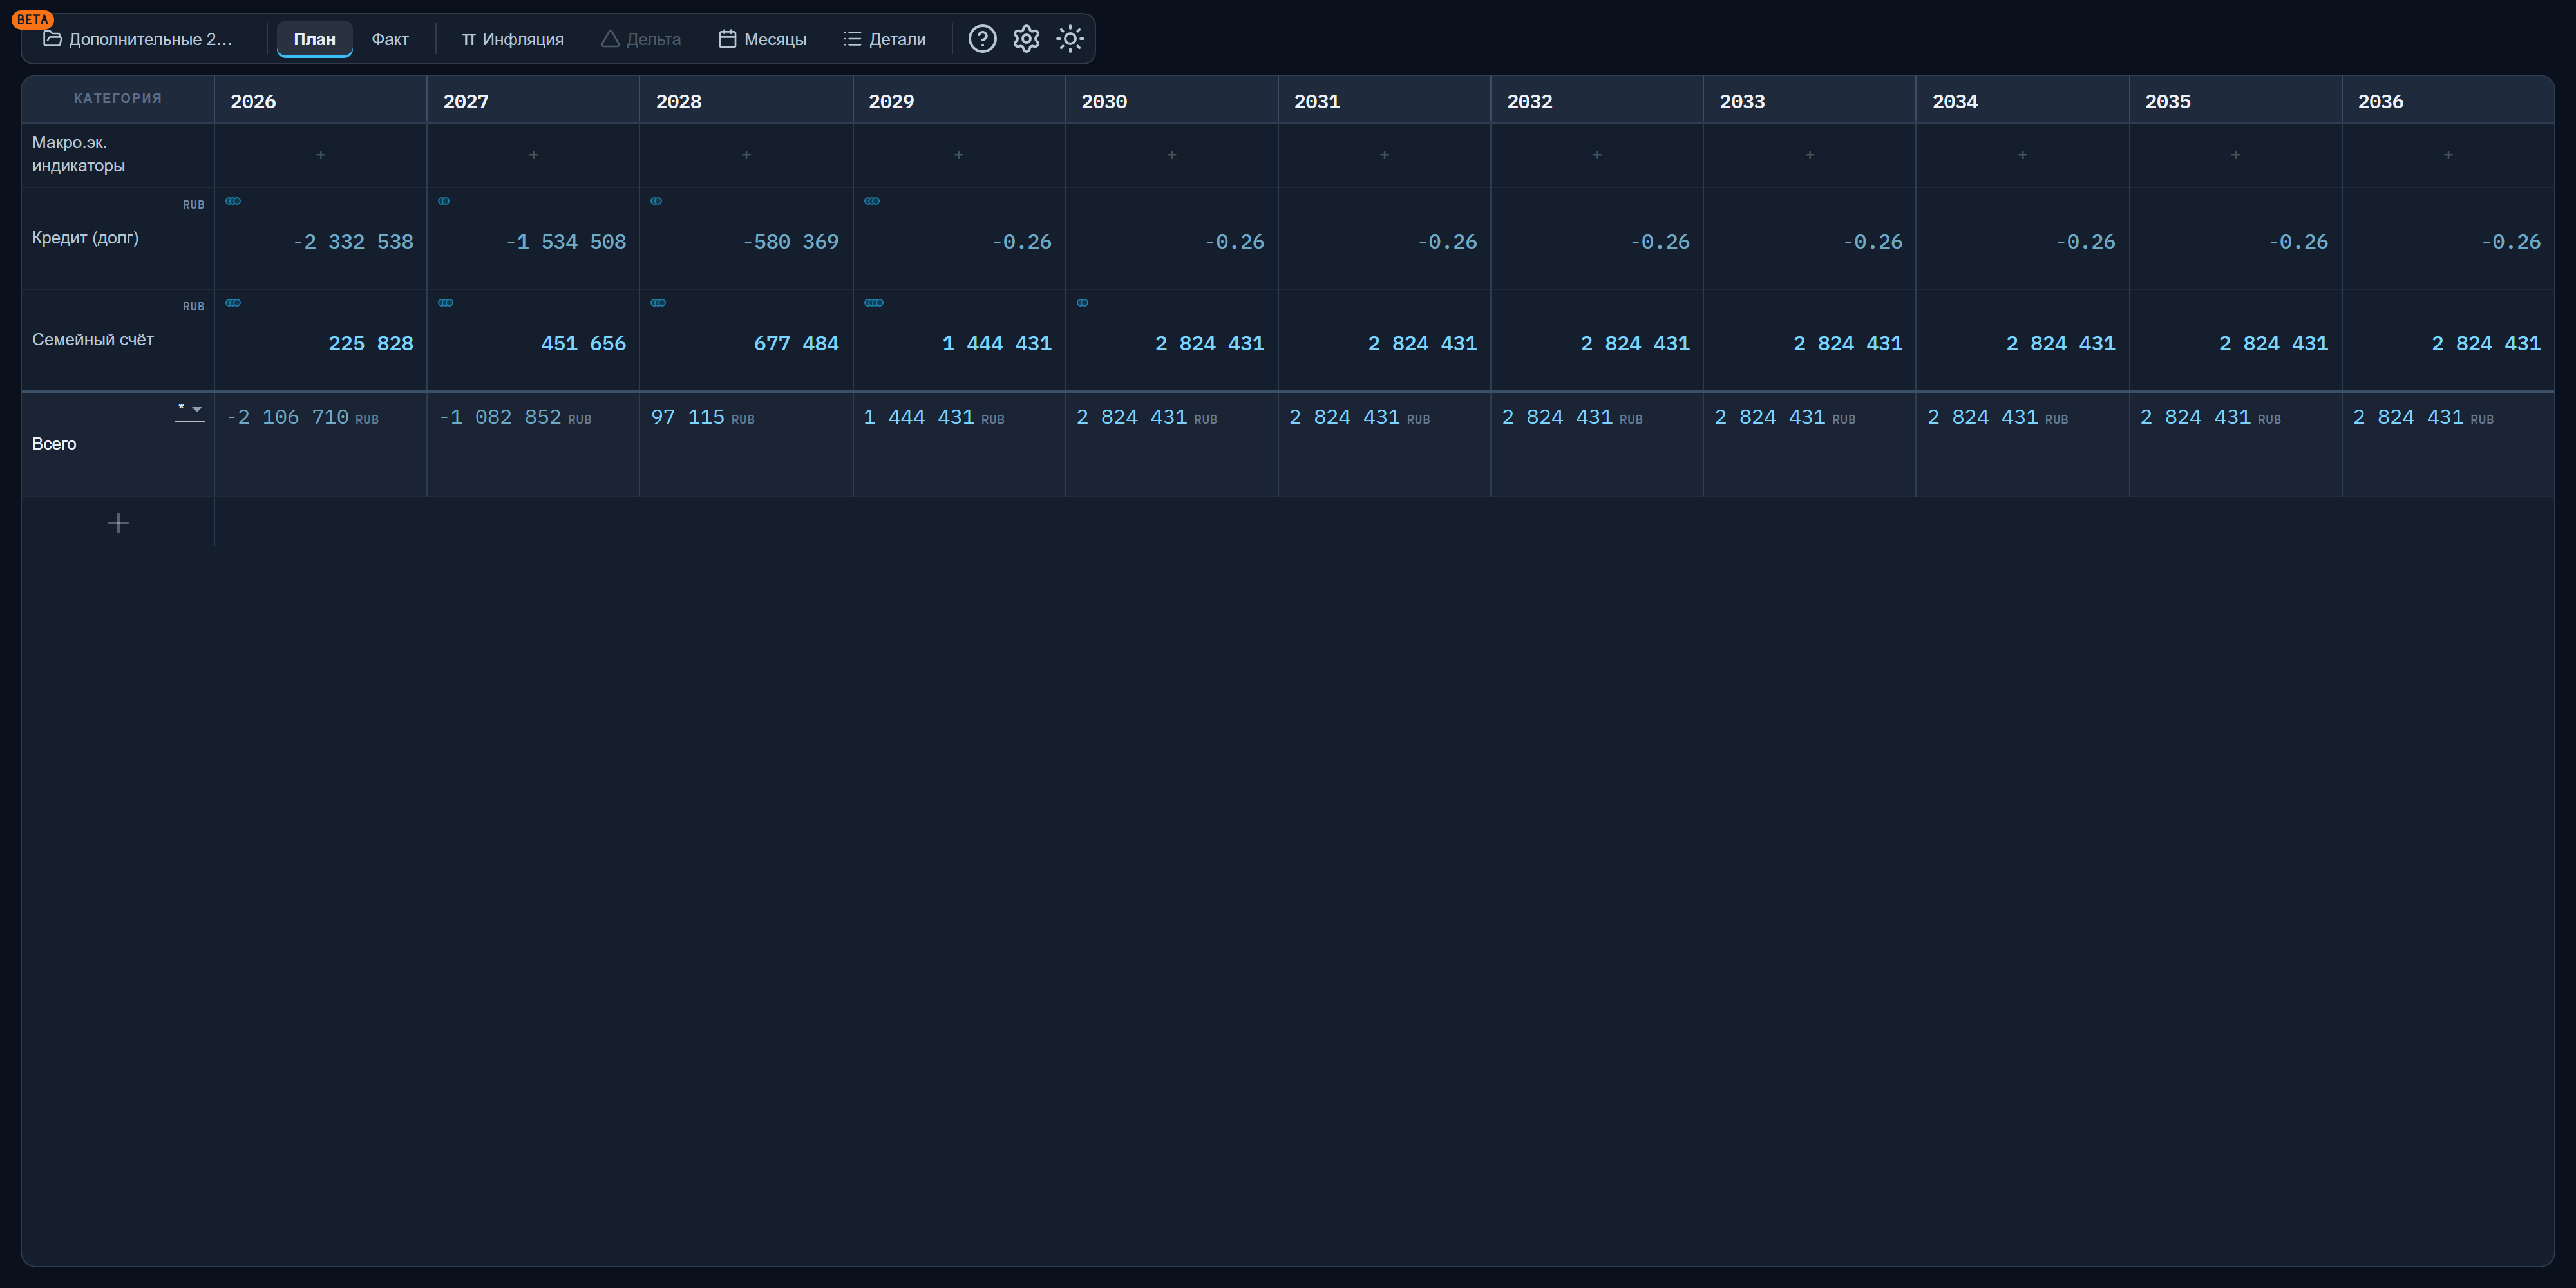Add a new category with plus icon

point(118,523)
